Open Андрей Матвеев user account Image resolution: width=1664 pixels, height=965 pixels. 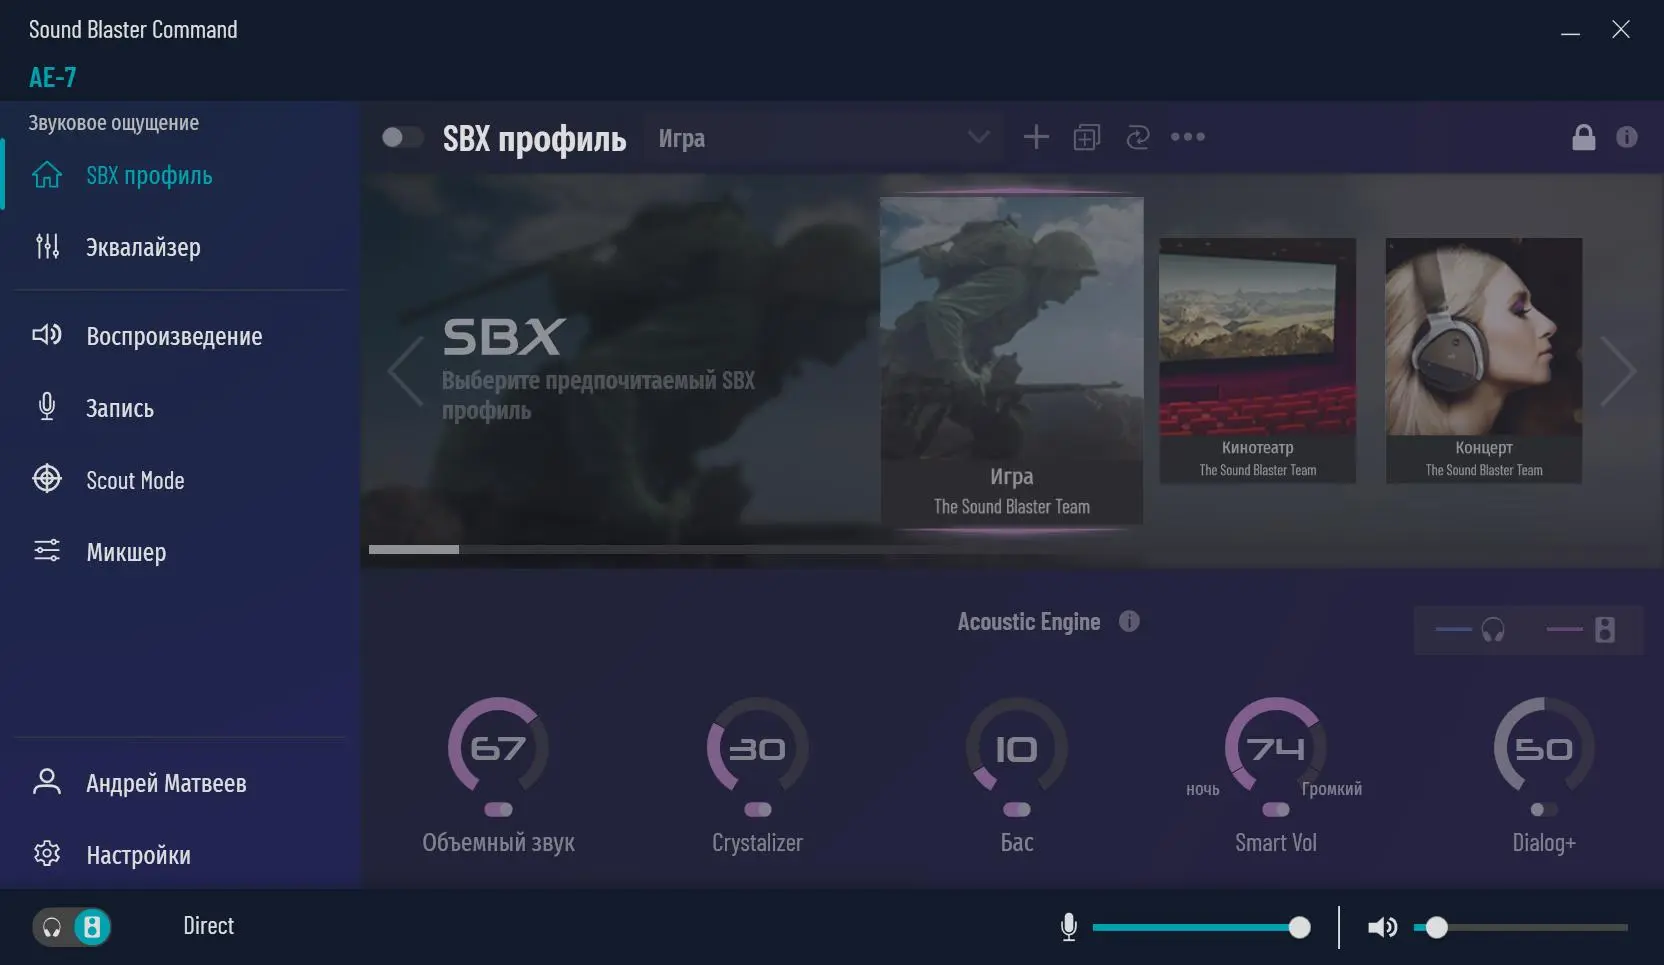pos(180,783)
